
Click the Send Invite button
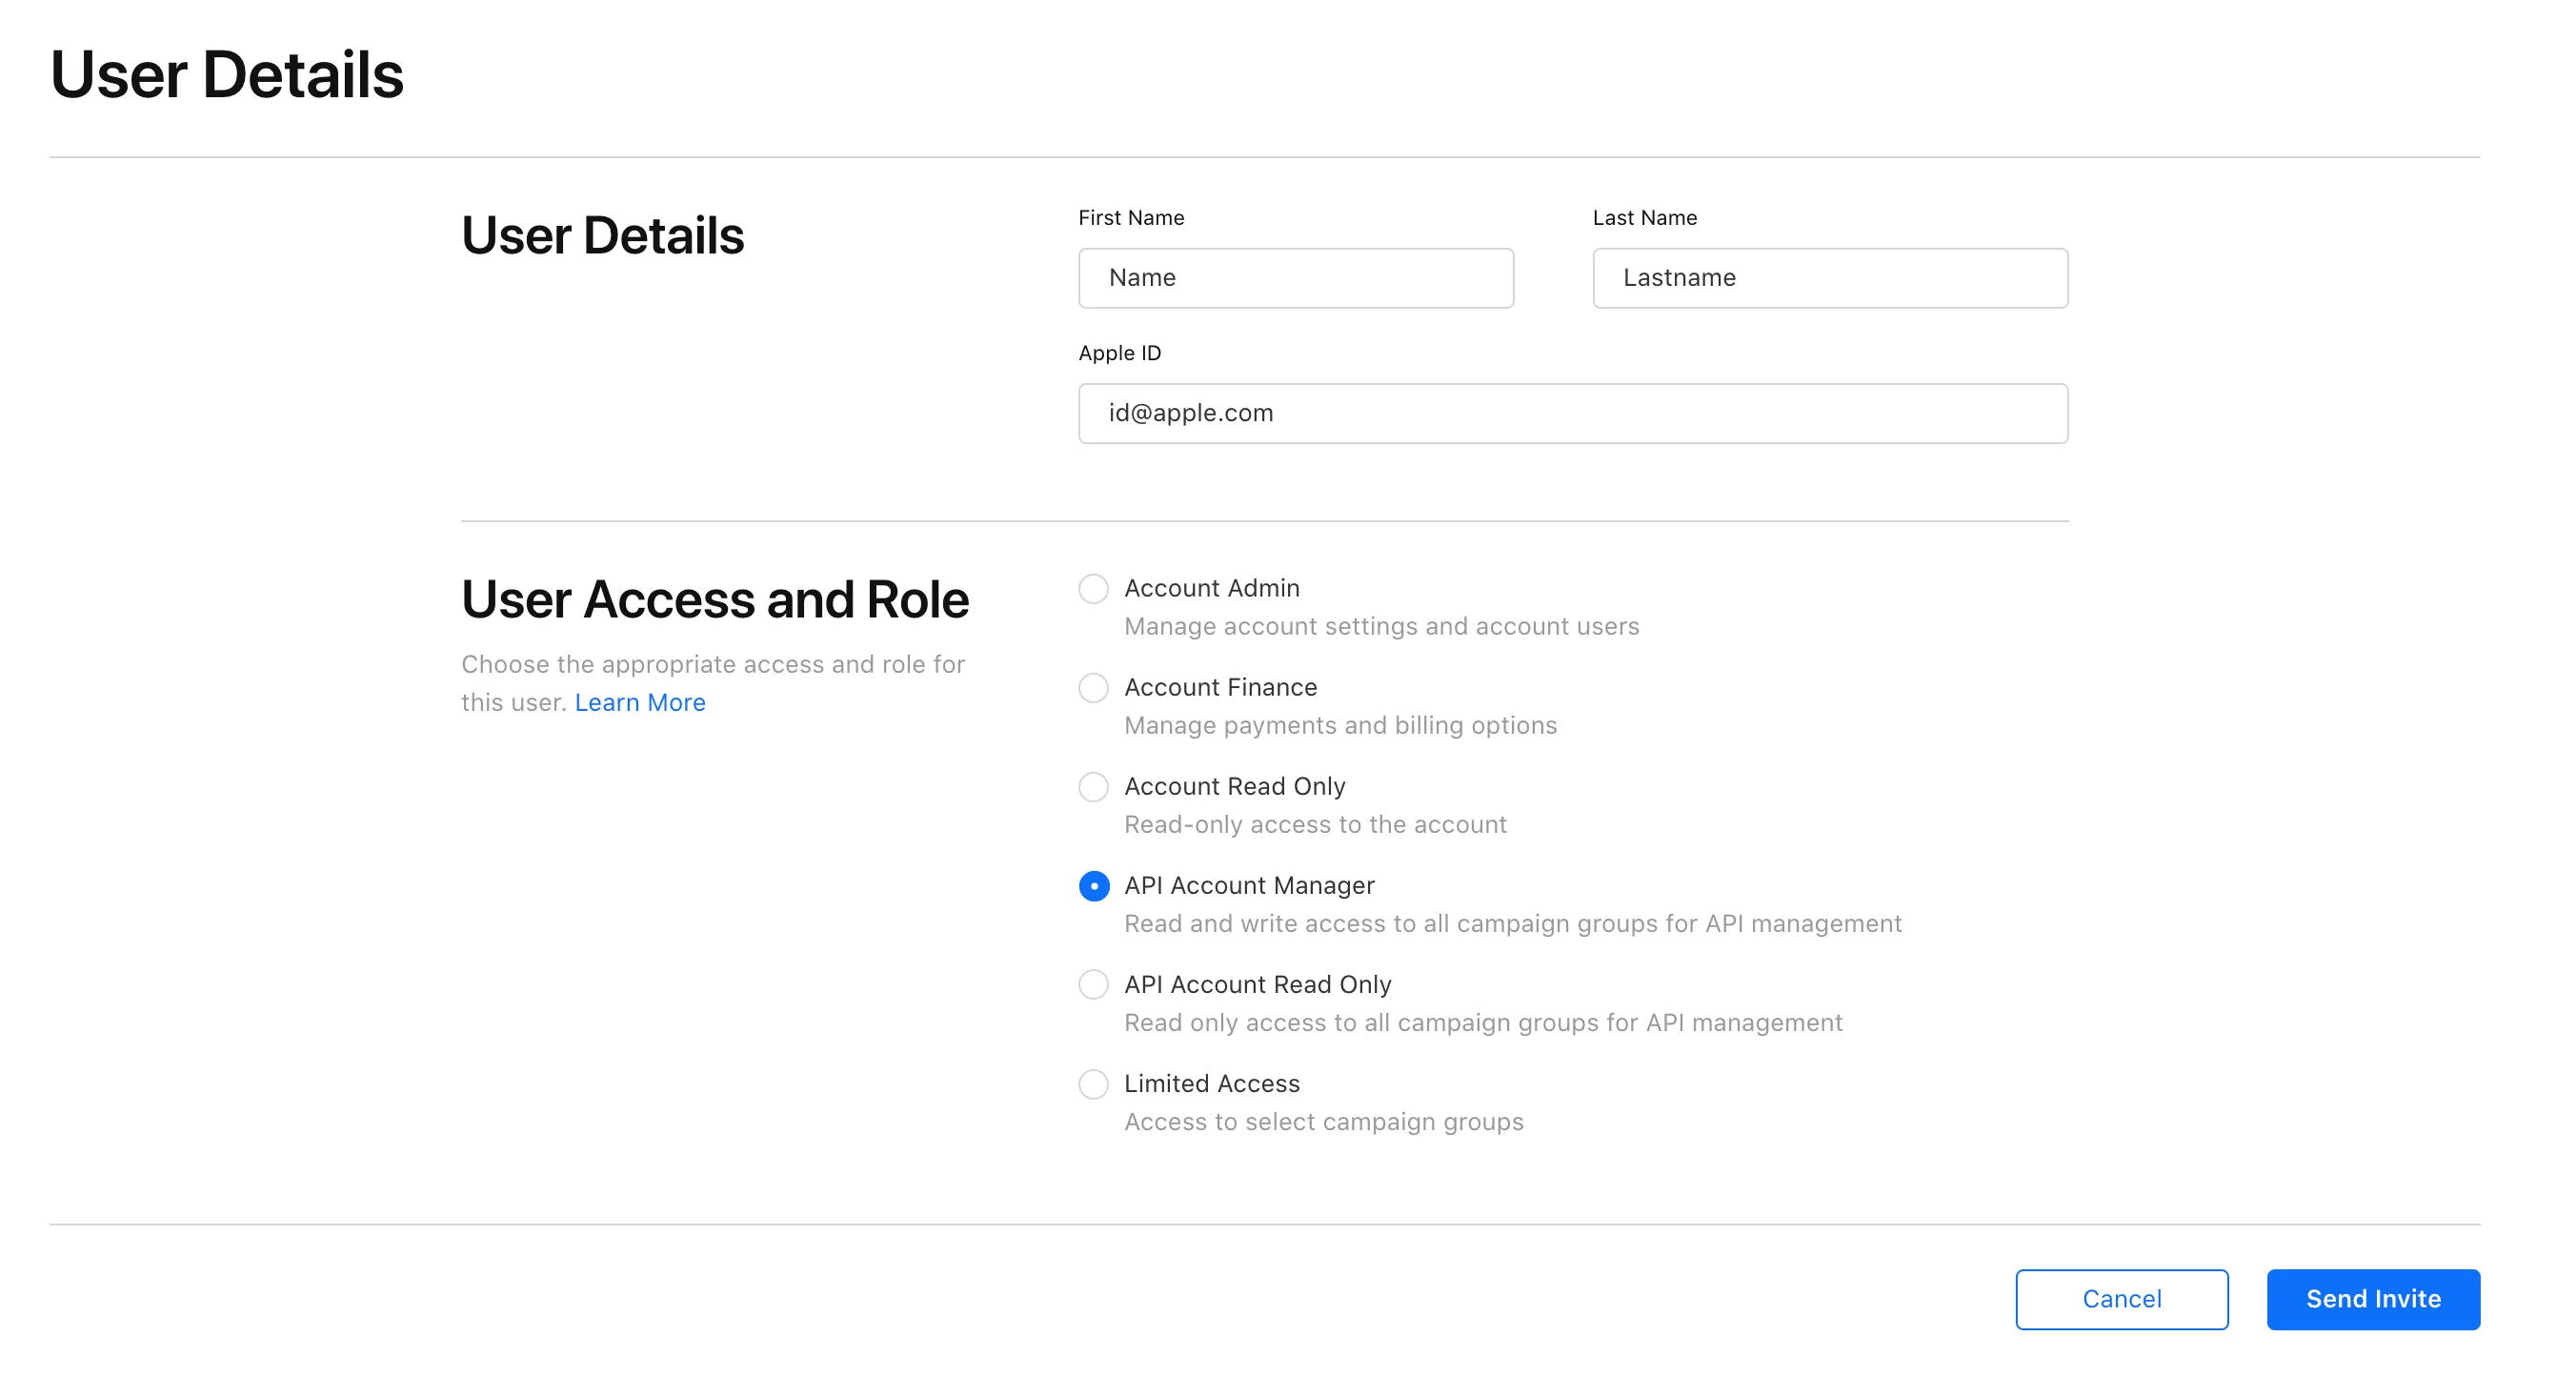pyautogui.click(x=2372, y=1298)
